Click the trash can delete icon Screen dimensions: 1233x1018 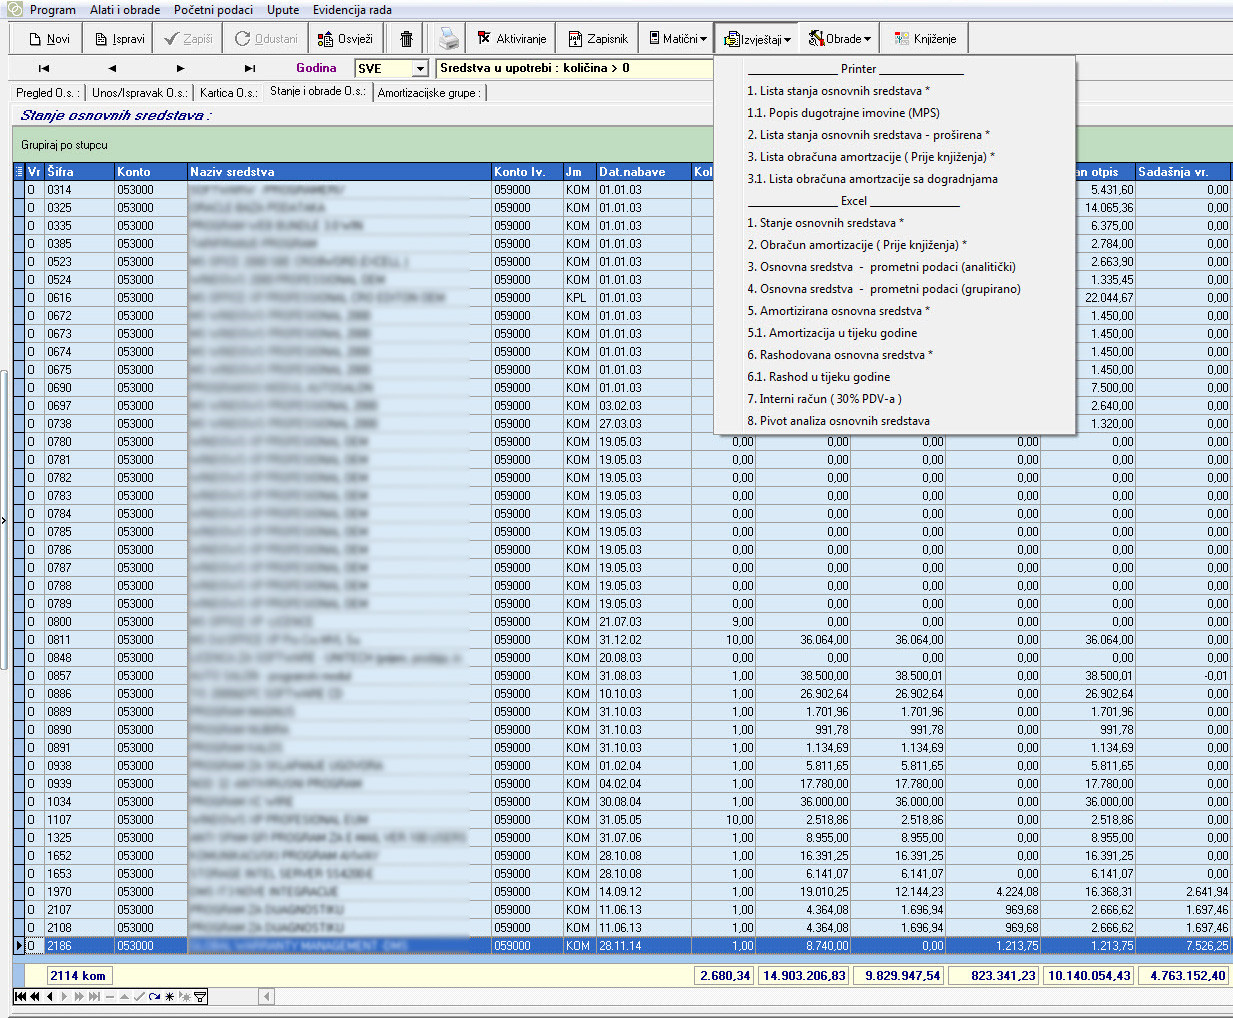406,39
